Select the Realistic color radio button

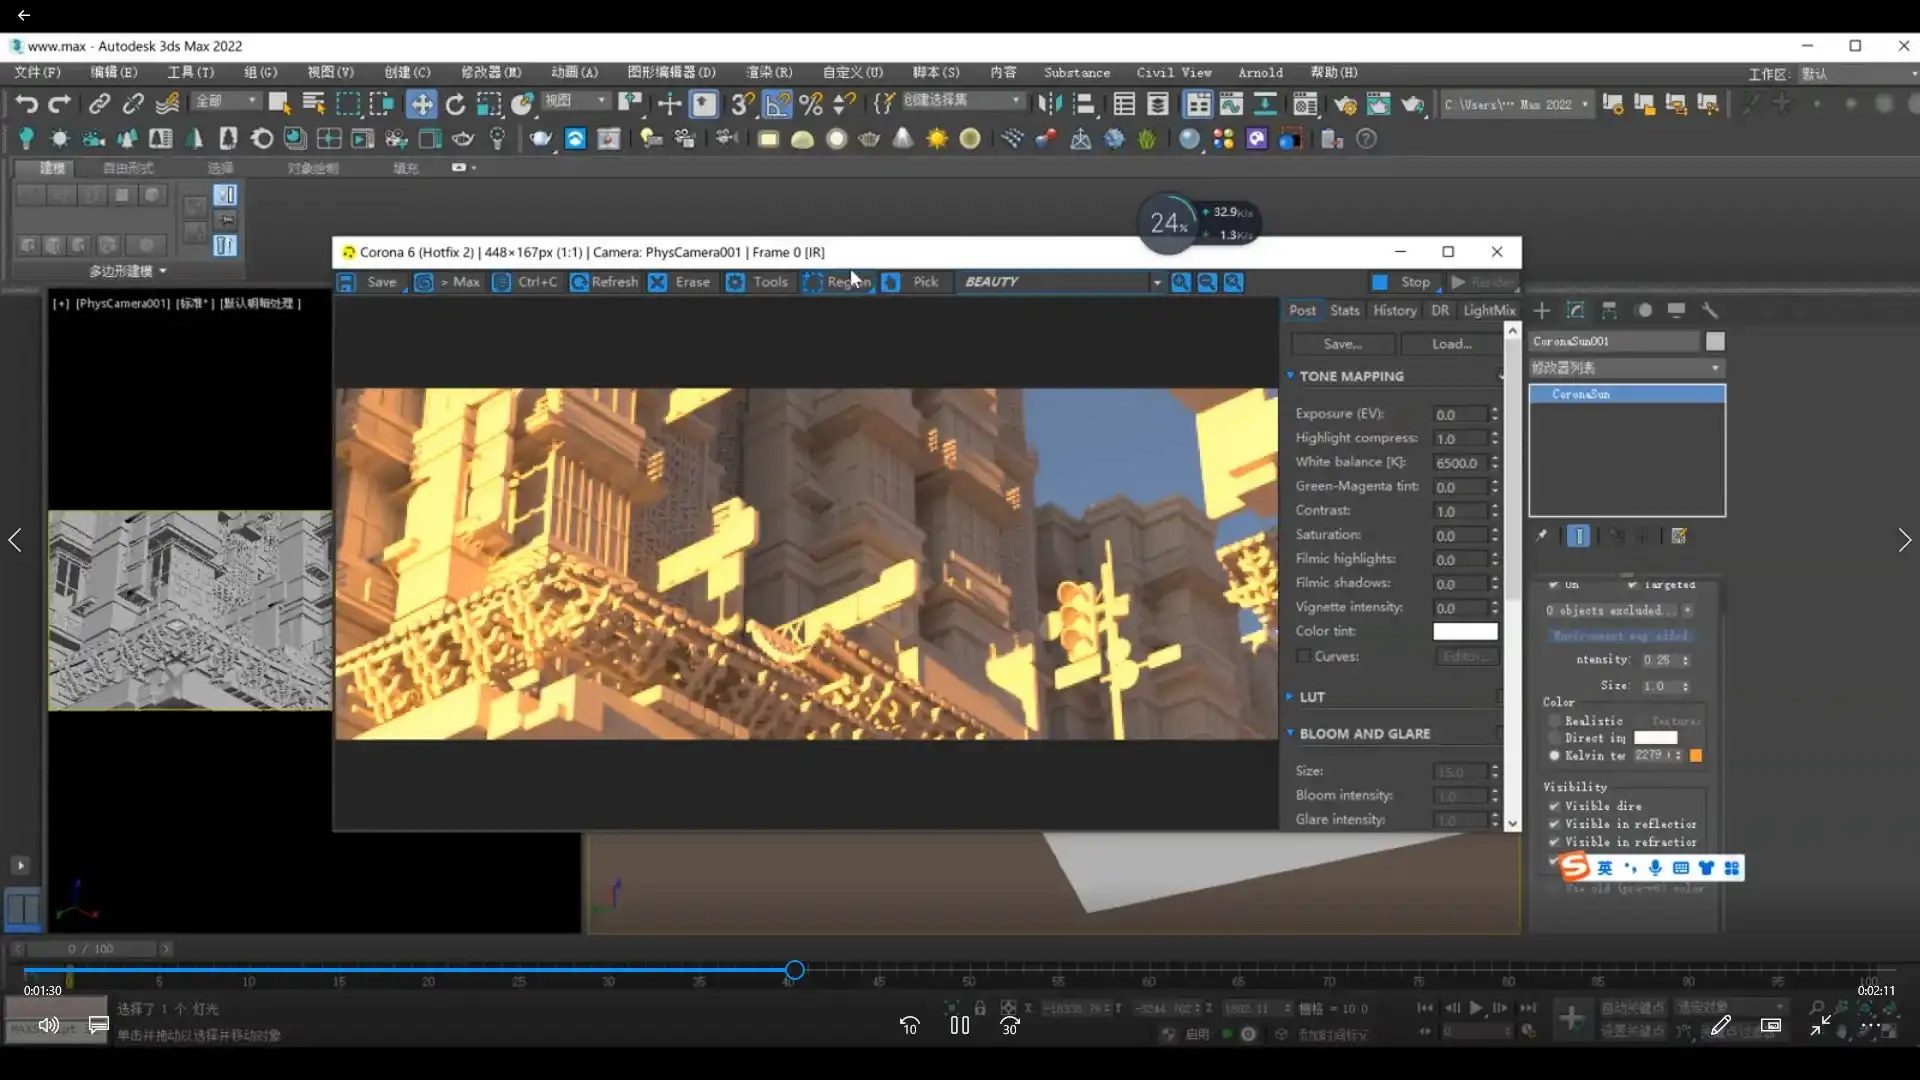coord(1555,721)
